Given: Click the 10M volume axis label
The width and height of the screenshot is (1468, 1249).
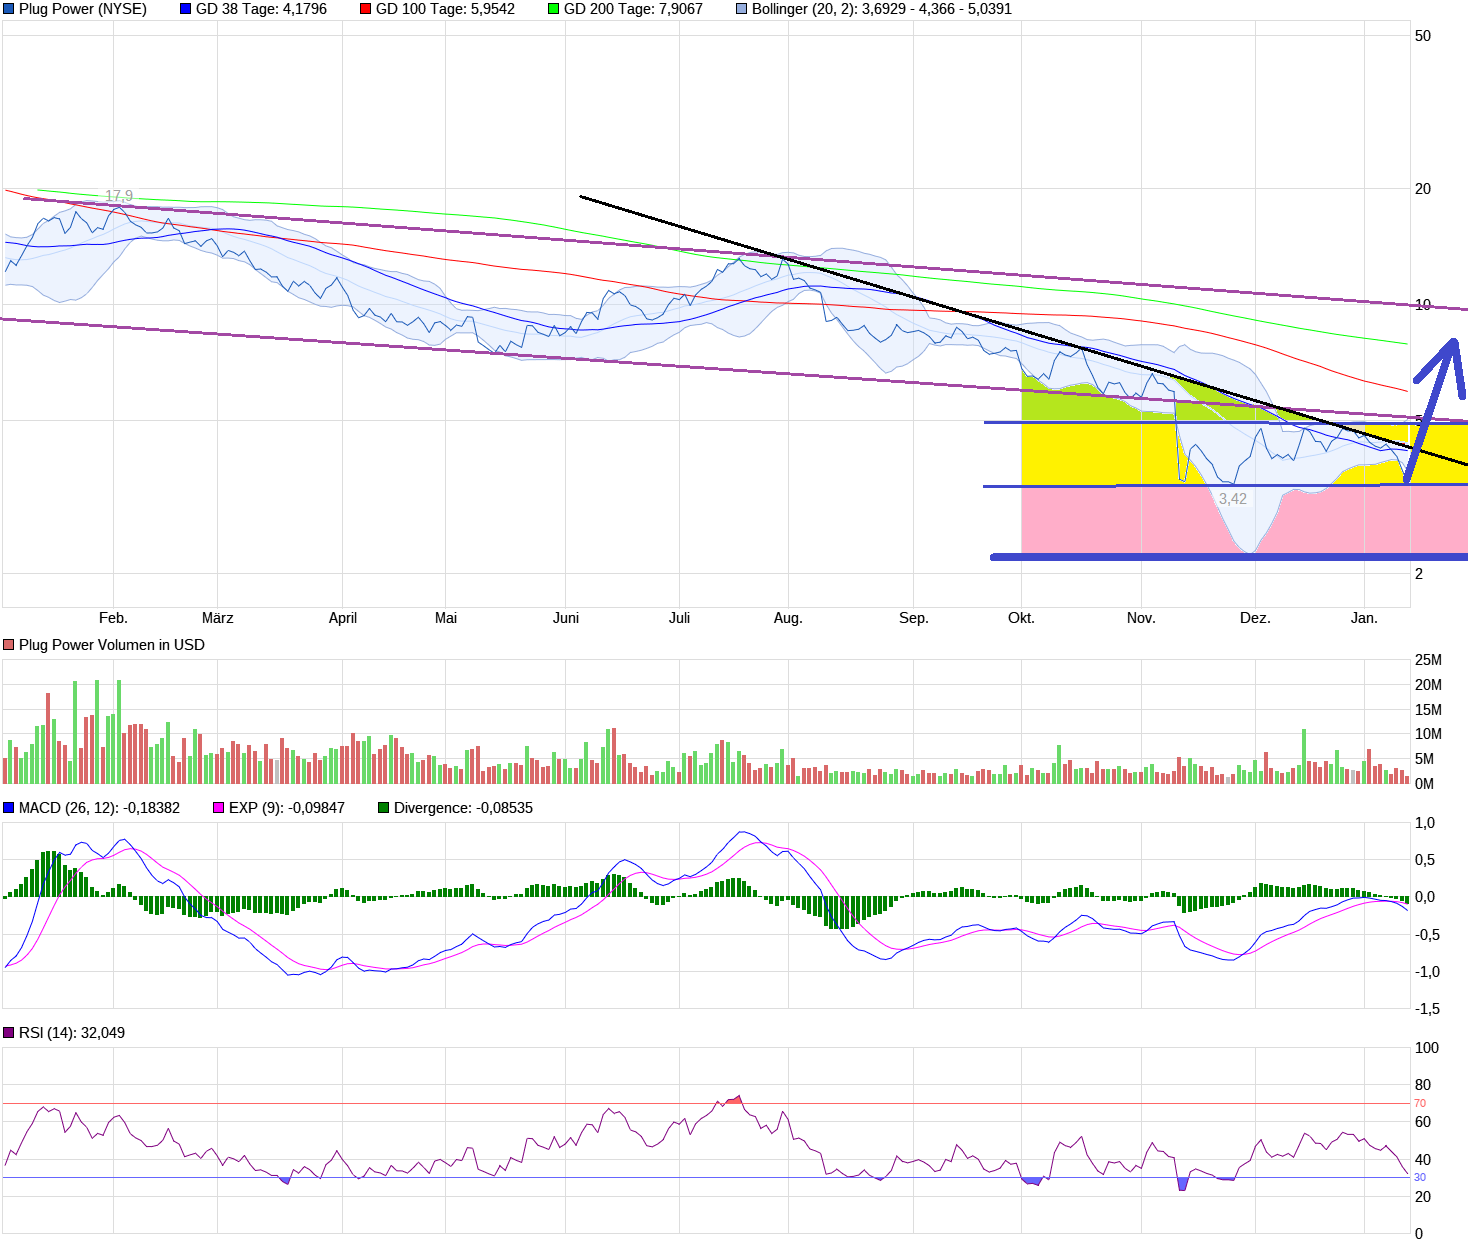Looking at the screenshot, I should (1428, 734).
